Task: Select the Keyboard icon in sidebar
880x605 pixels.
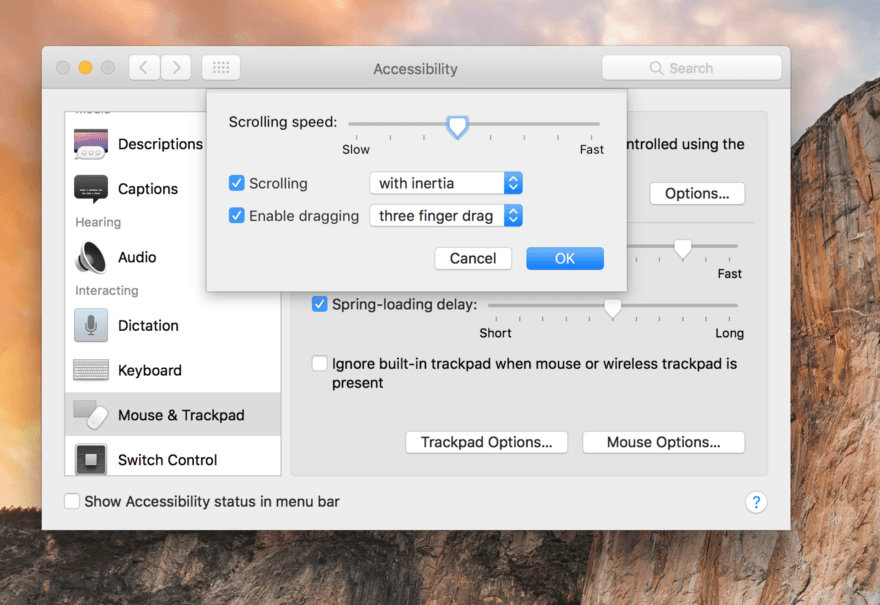Action: [x=91, y=370]
